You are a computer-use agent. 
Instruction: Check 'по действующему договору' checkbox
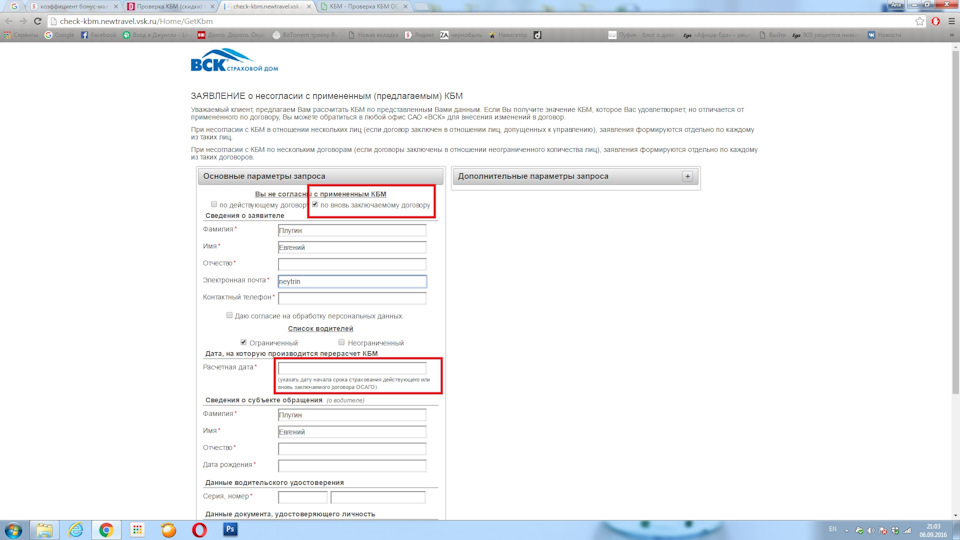point(214,204)
